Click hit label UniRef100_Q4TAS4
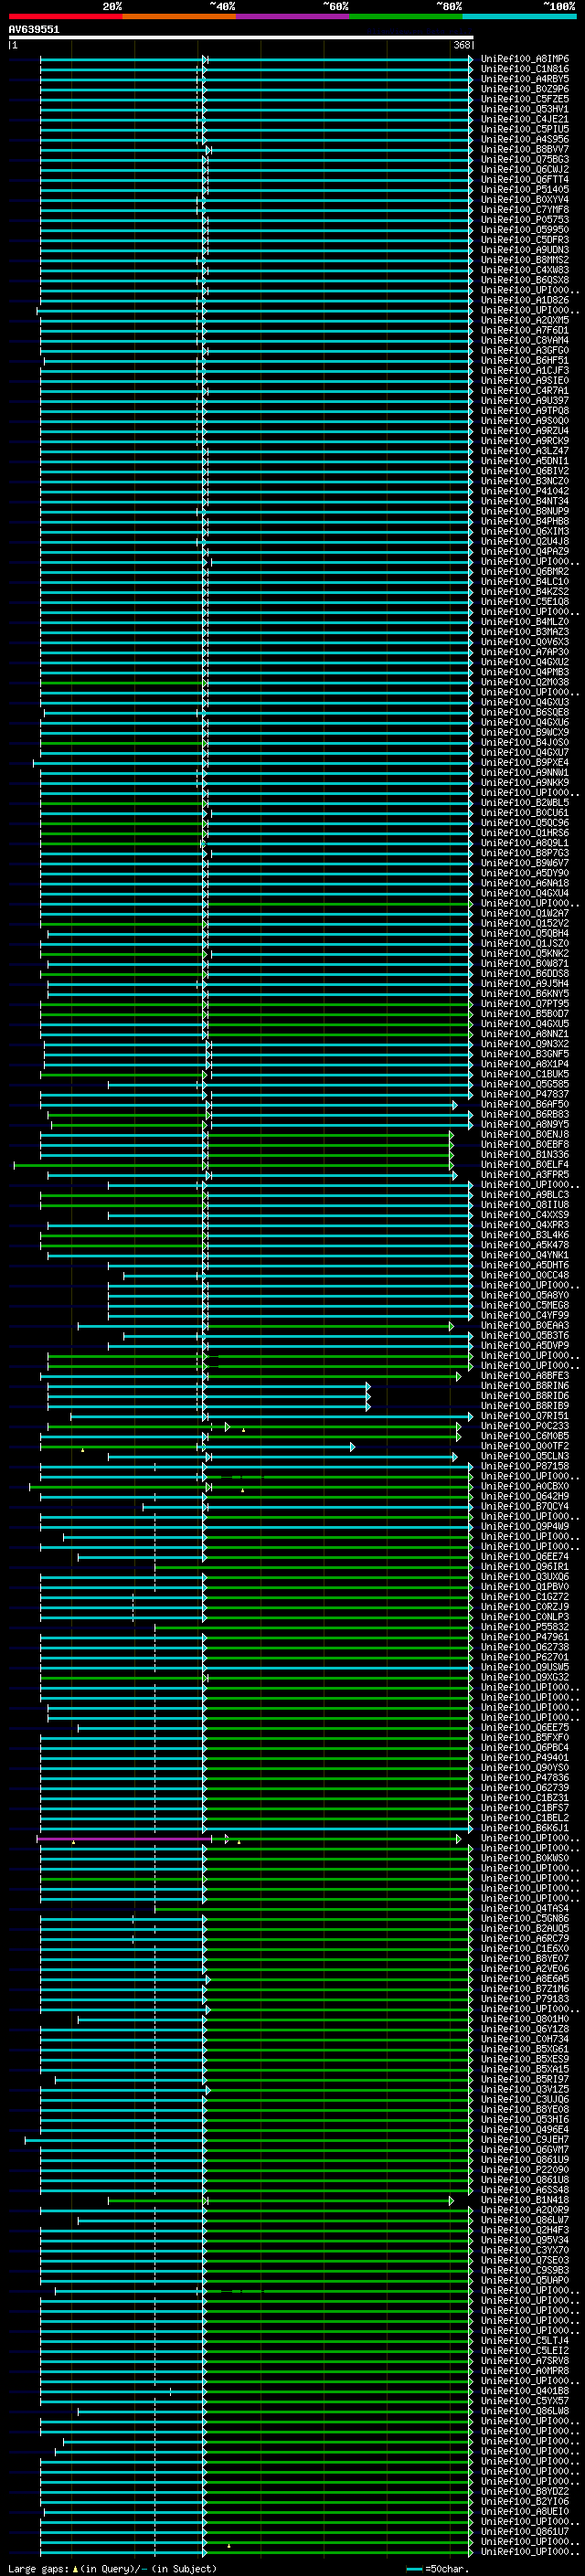 525,1908
